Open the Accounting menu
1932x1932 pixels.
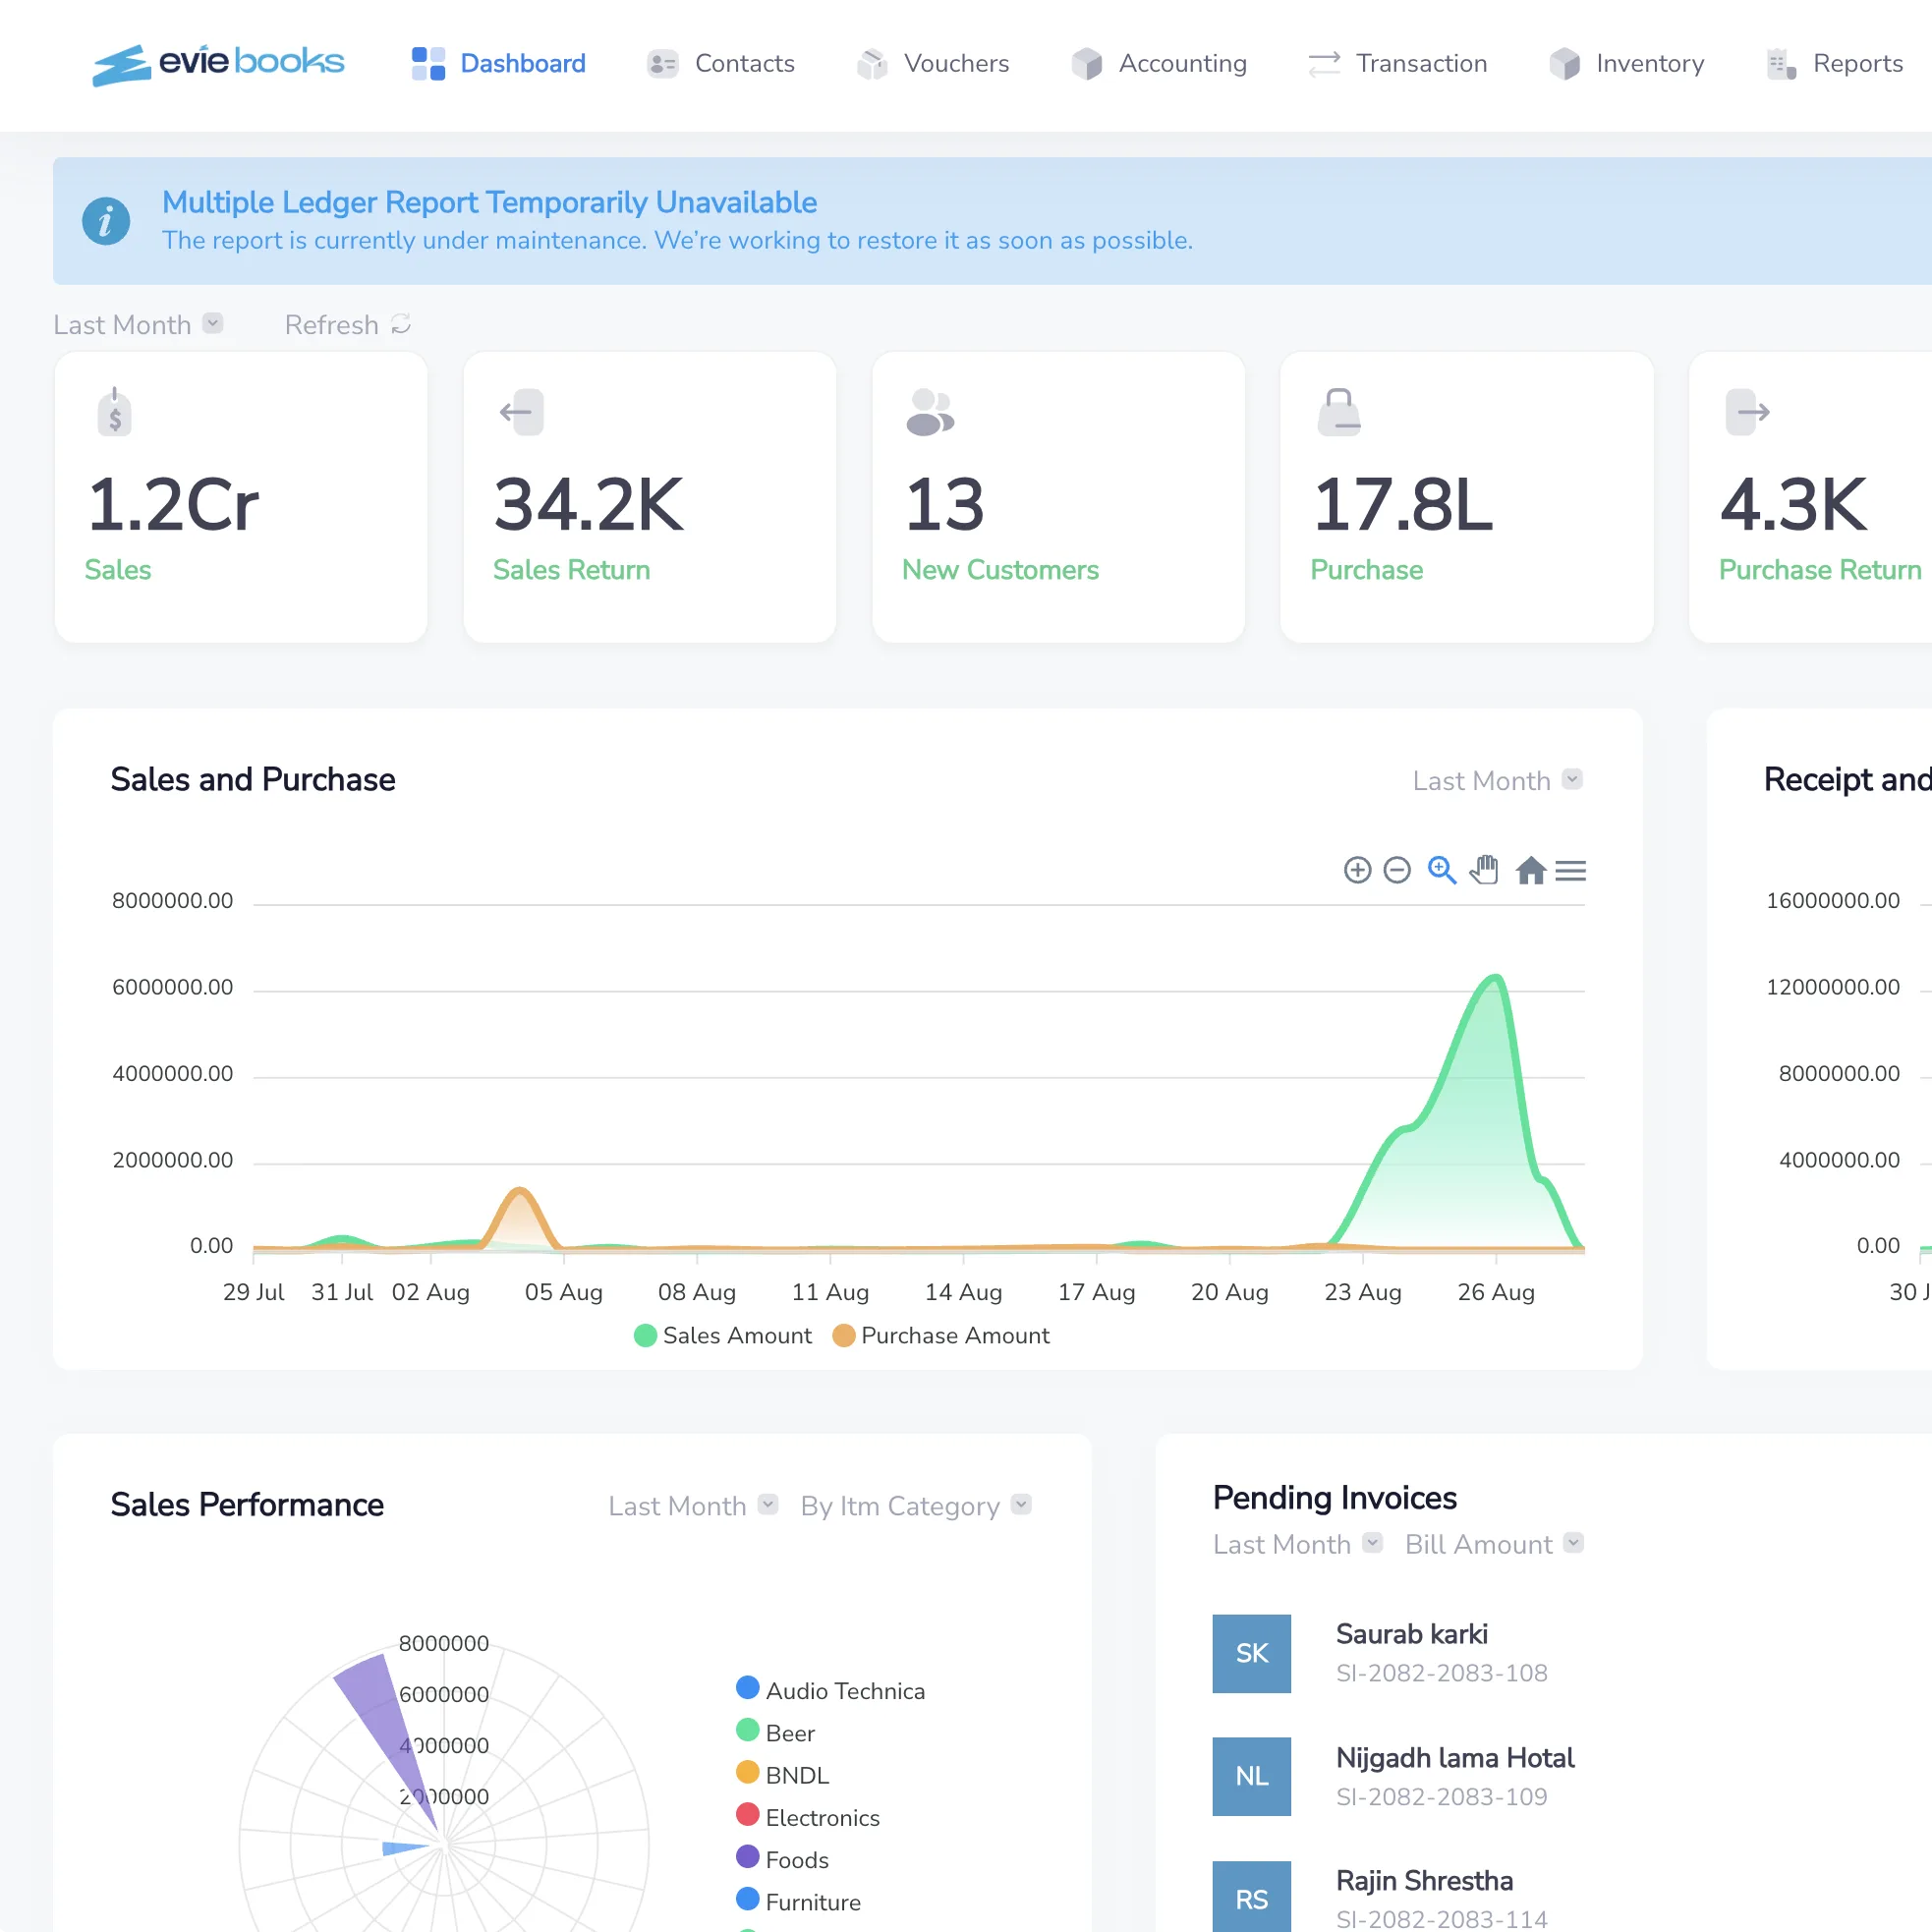click(1158, 63)
